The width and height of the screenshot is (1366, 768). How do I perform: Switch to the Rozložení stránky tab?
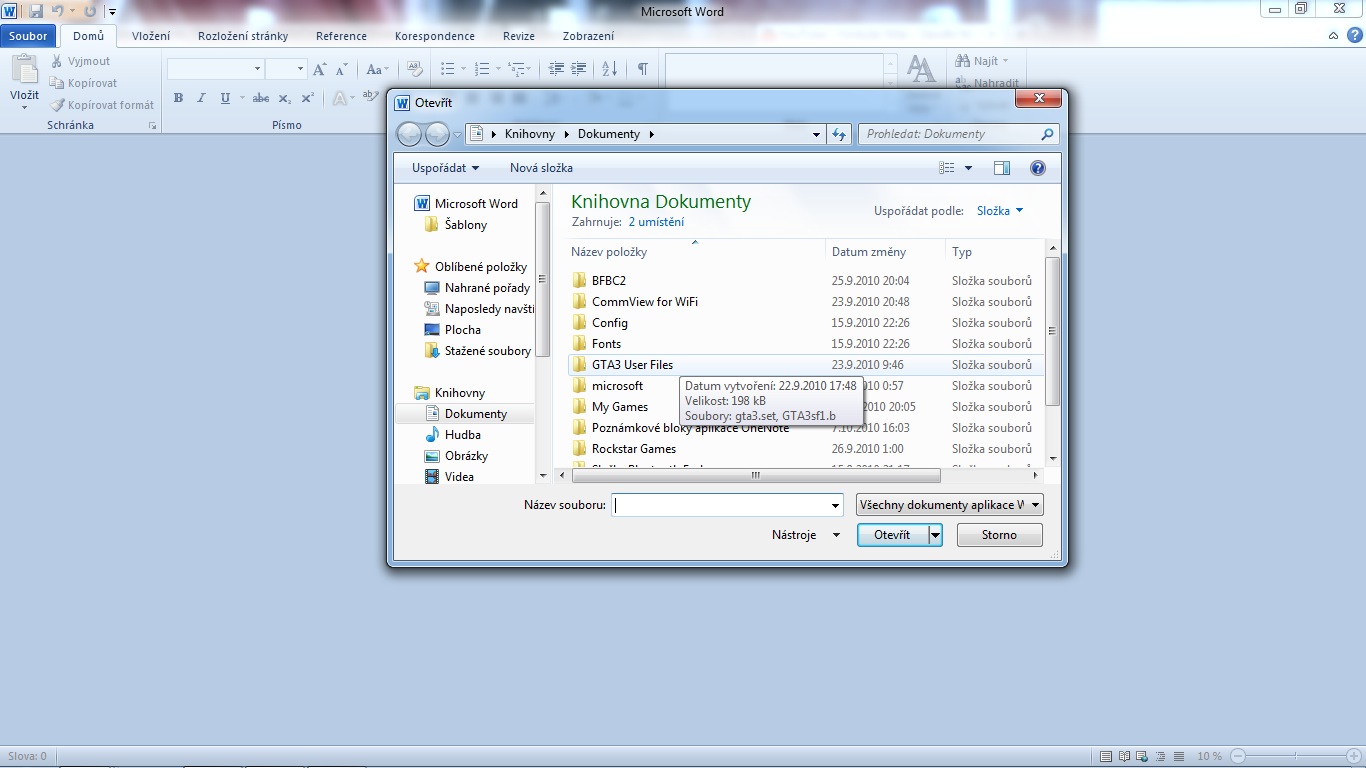coord(243,36)
